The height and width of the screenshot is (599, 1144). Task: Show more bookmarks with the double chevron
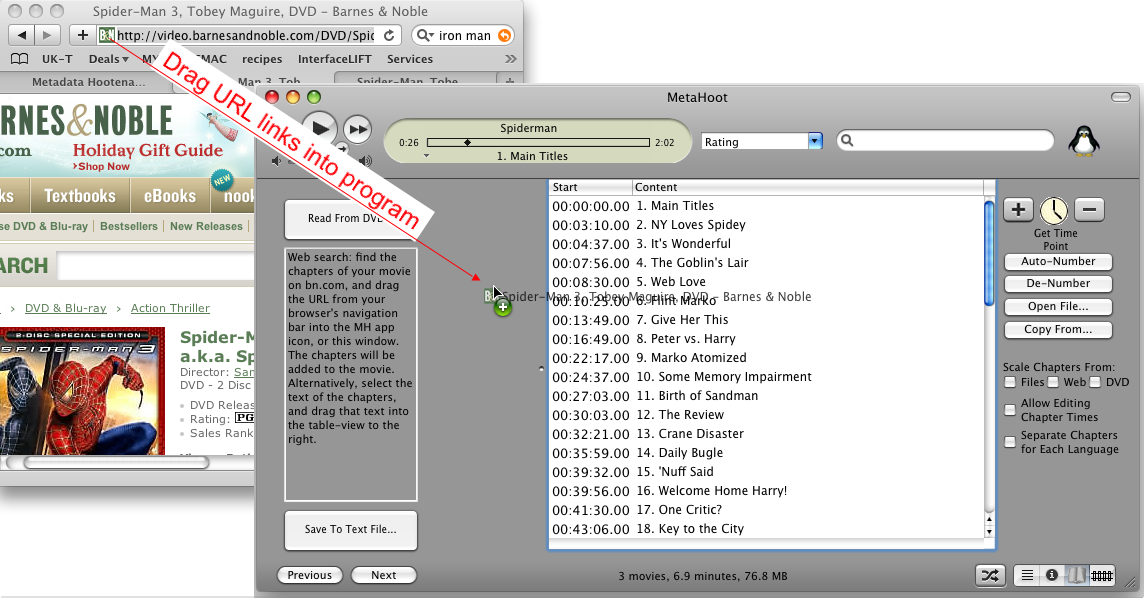tap(511, 59)
